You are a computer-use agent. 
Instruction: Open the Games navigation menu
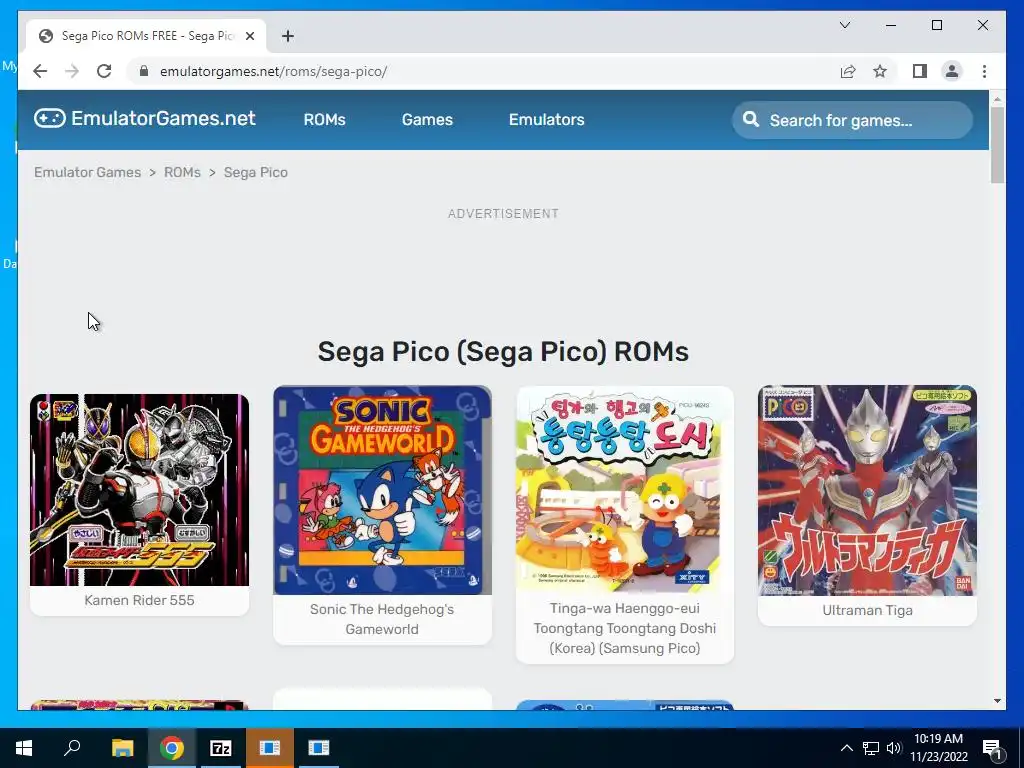[427, 120]
